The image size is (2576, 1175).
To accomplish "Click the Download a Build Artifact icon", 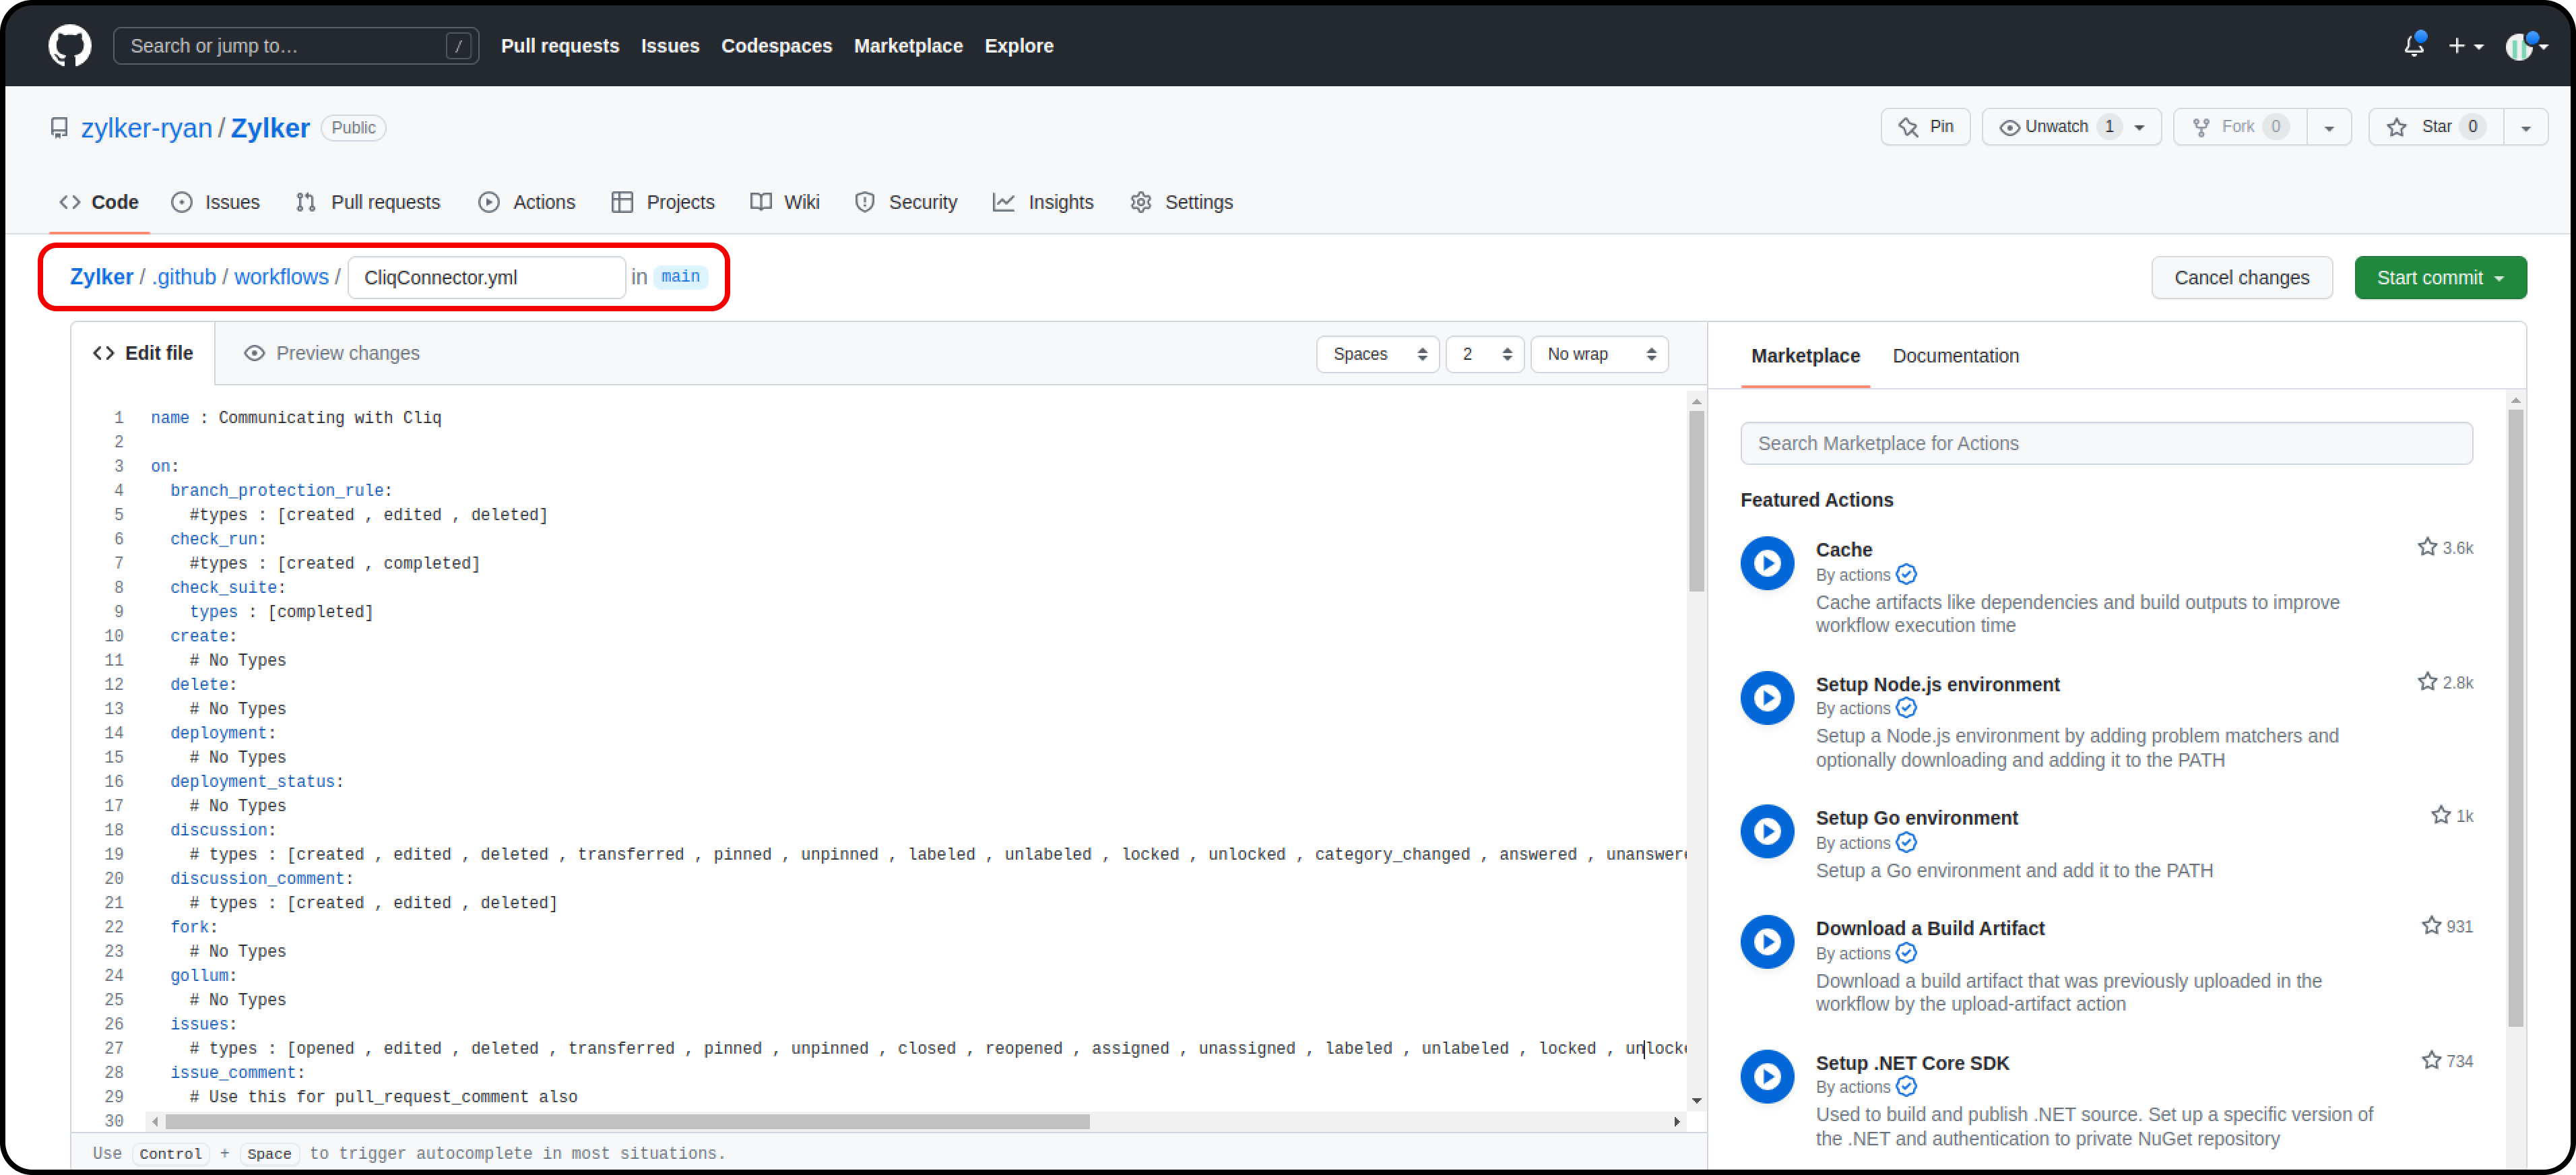I will tap(1766, 941).
